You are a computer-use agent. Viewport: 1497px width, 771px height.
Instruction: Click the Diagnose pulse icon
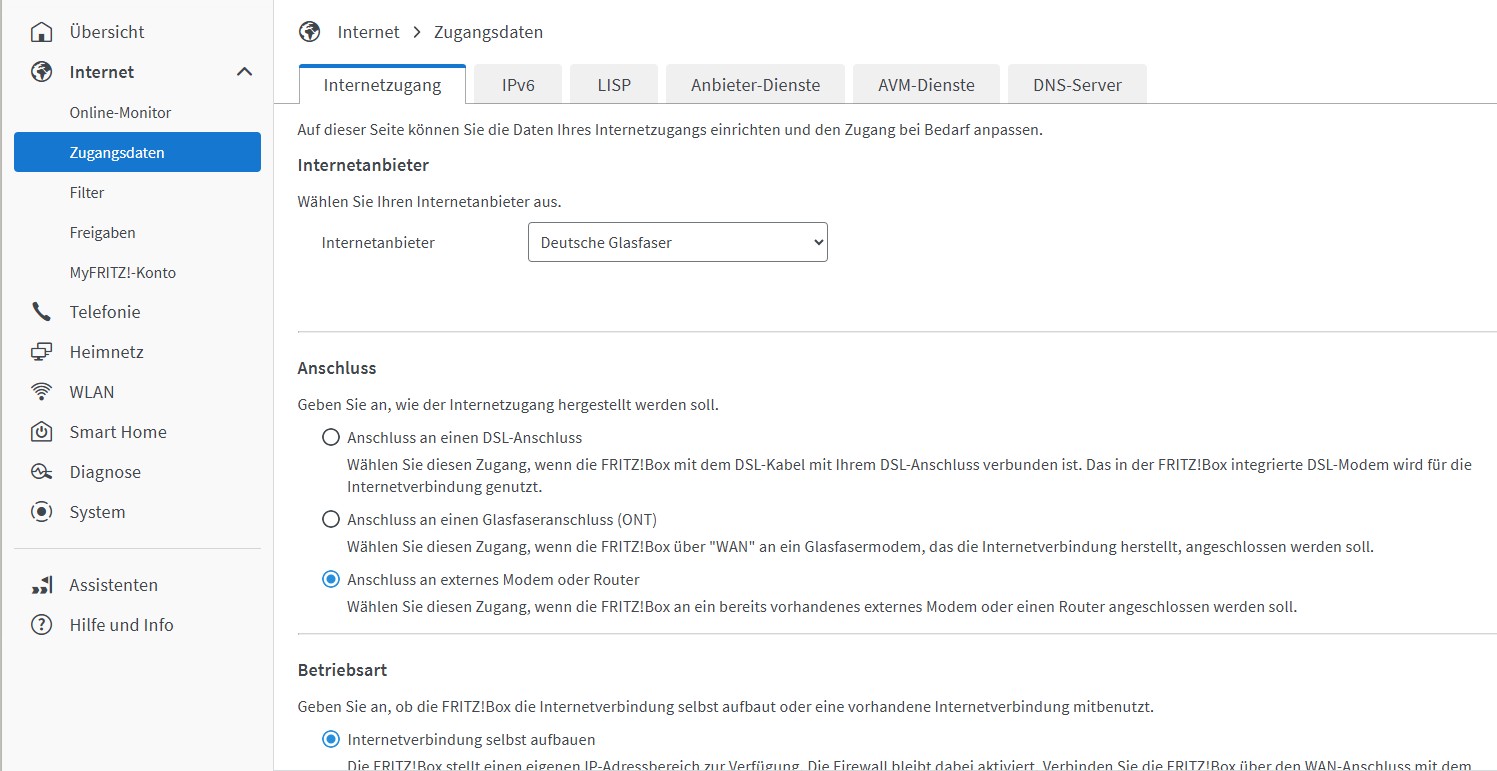point(41,472)
